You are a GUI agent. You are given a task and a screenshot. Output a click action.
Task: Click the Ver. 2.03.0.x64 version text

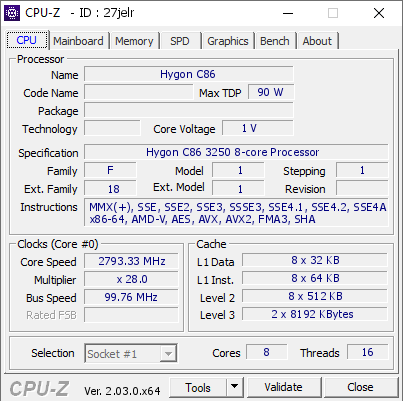point(122,390)
